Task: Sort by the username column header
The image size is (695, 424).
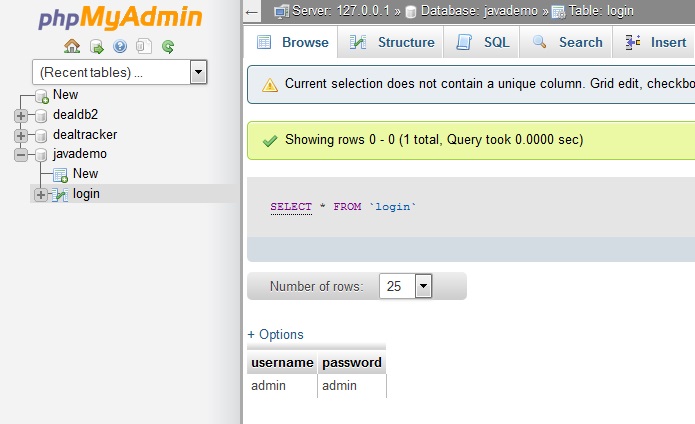Action: (x=282, y=362)
